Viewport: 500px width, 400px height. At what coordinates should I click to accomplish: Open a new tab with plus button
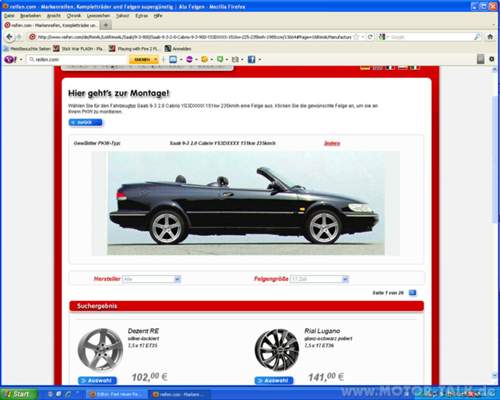pyautogui.click(x=106, y=25)
